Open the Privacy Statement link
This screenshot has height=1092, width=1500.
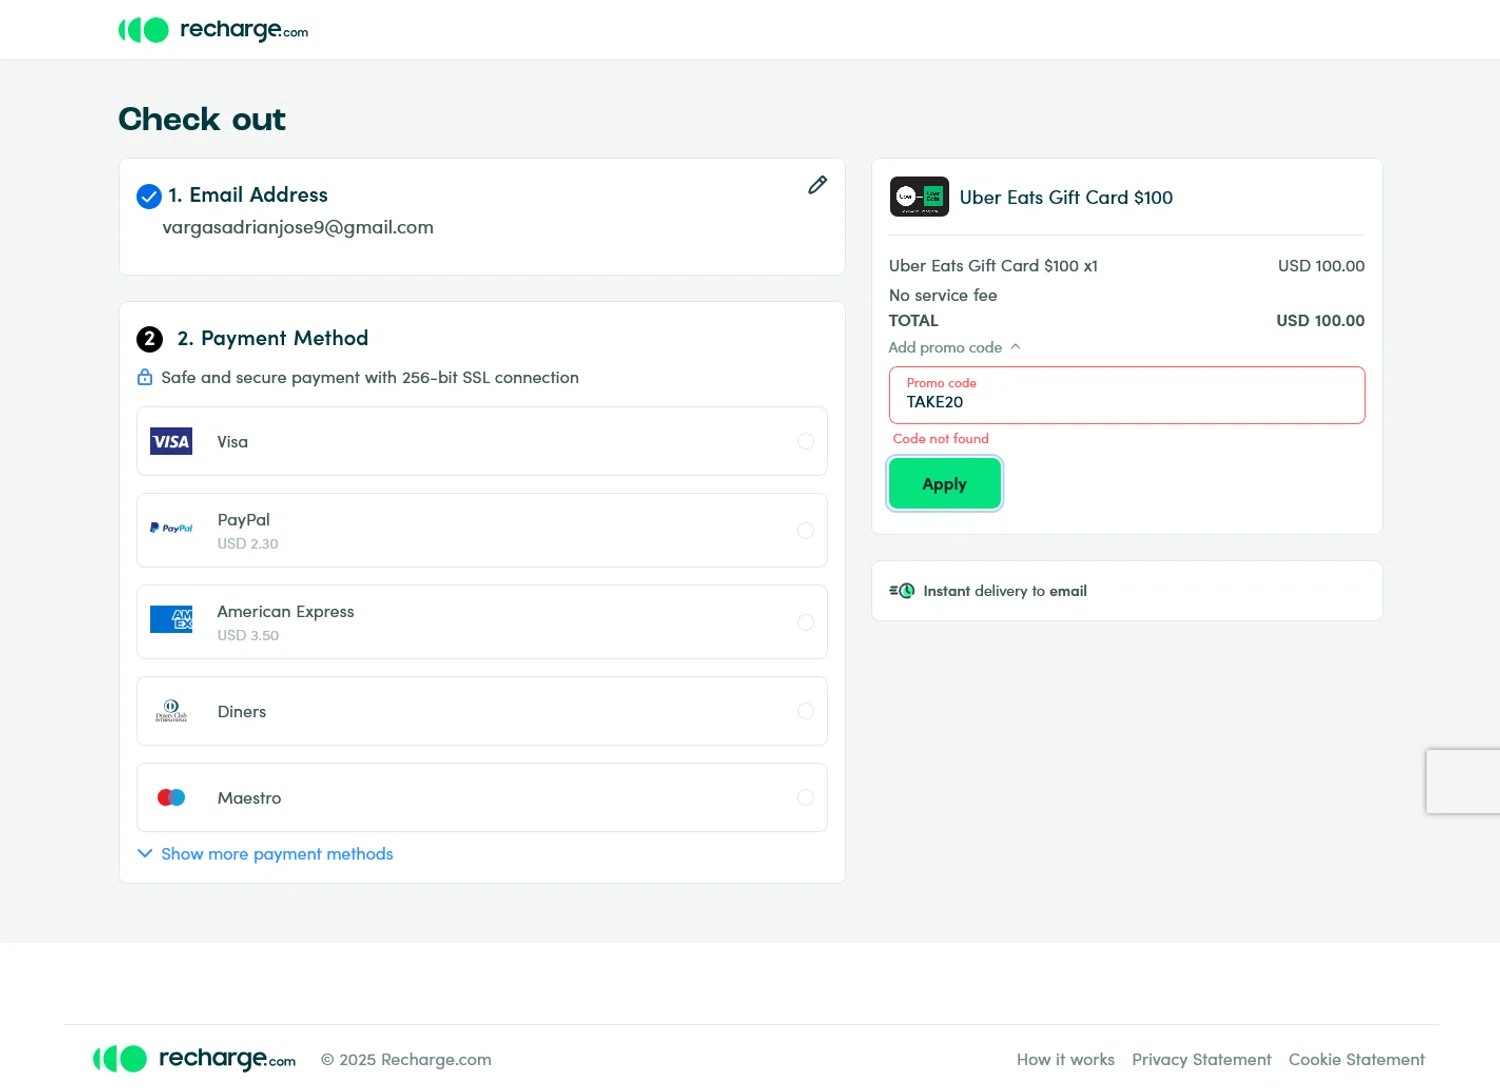click(1201, 1060)
